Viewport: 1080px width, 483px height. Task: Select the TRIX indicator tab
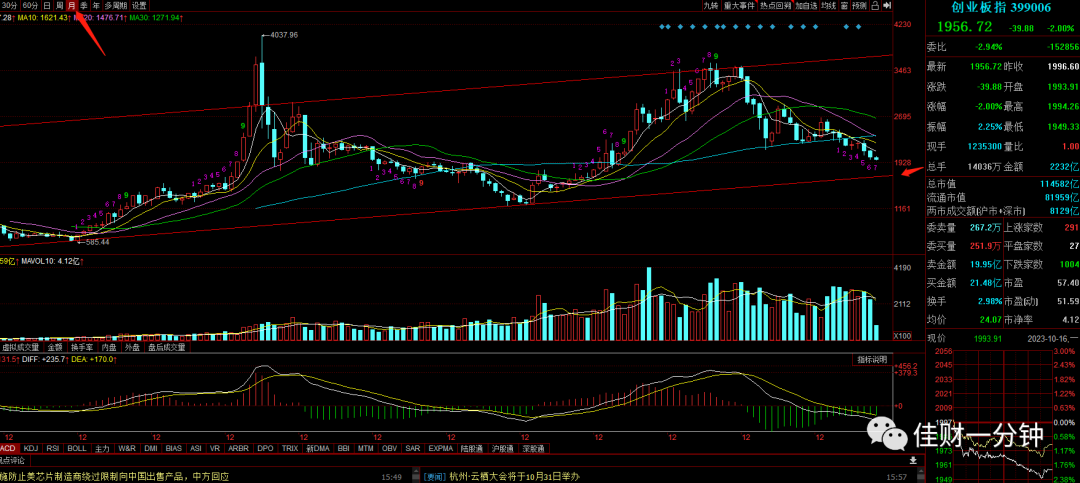tap(290, 449)
